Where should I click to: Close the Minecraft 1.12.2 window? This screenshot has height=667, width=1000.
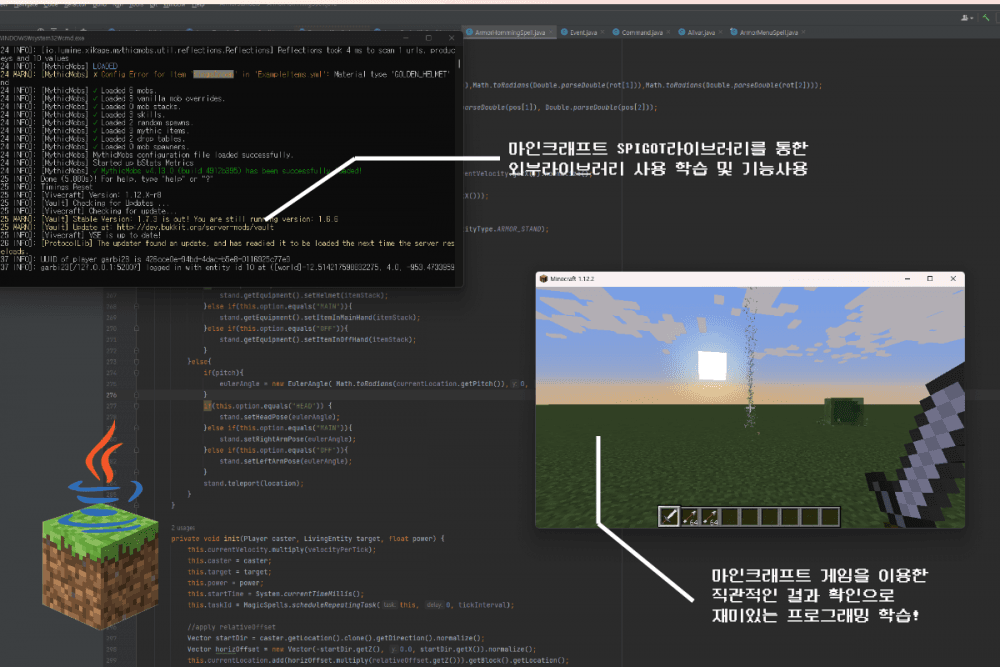[x=953, y=279]
